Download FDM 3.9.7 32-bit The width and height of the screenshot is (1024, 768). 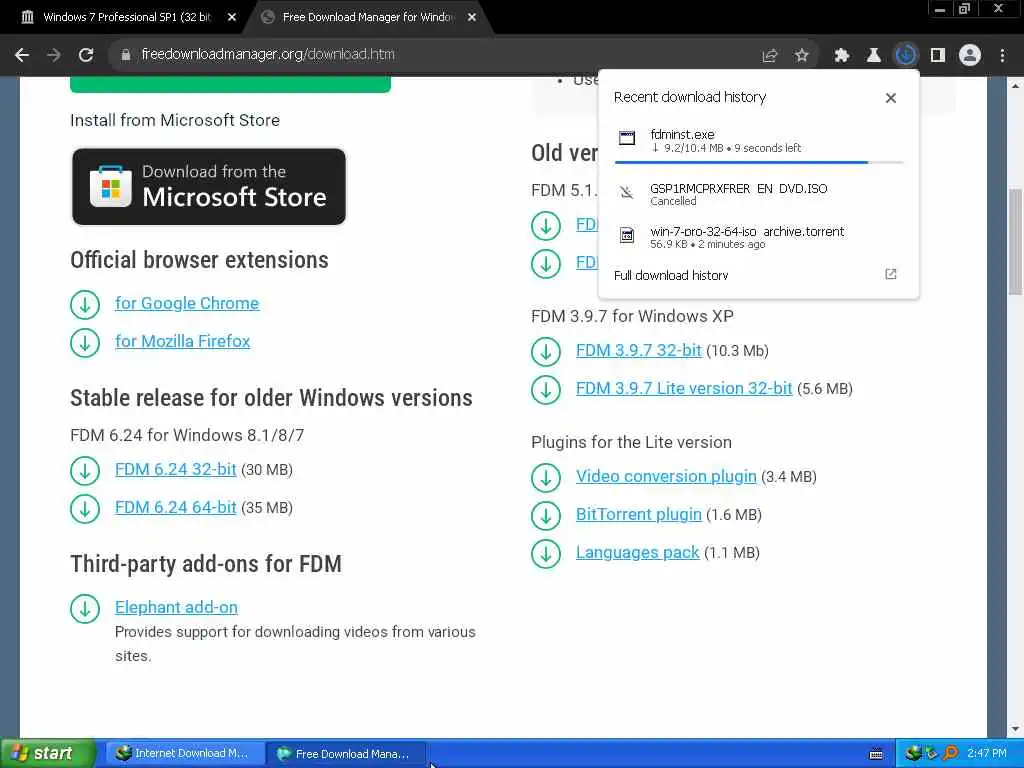639,351
